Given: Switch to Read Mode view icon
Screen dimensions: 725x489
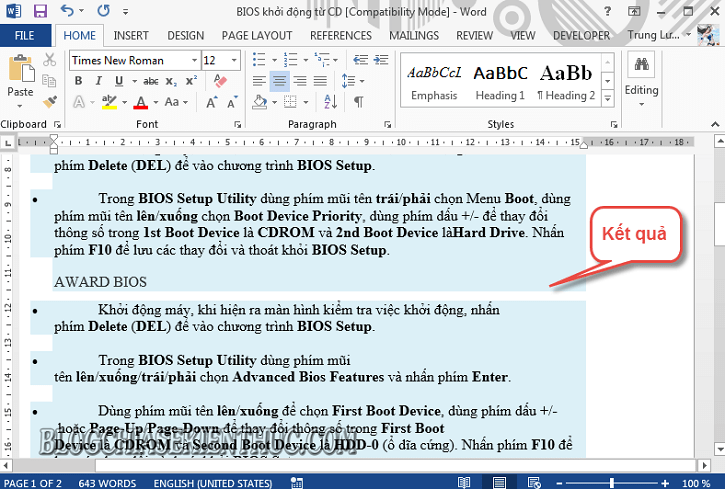Looking at the screenshot, I should (x=464, y=483).
